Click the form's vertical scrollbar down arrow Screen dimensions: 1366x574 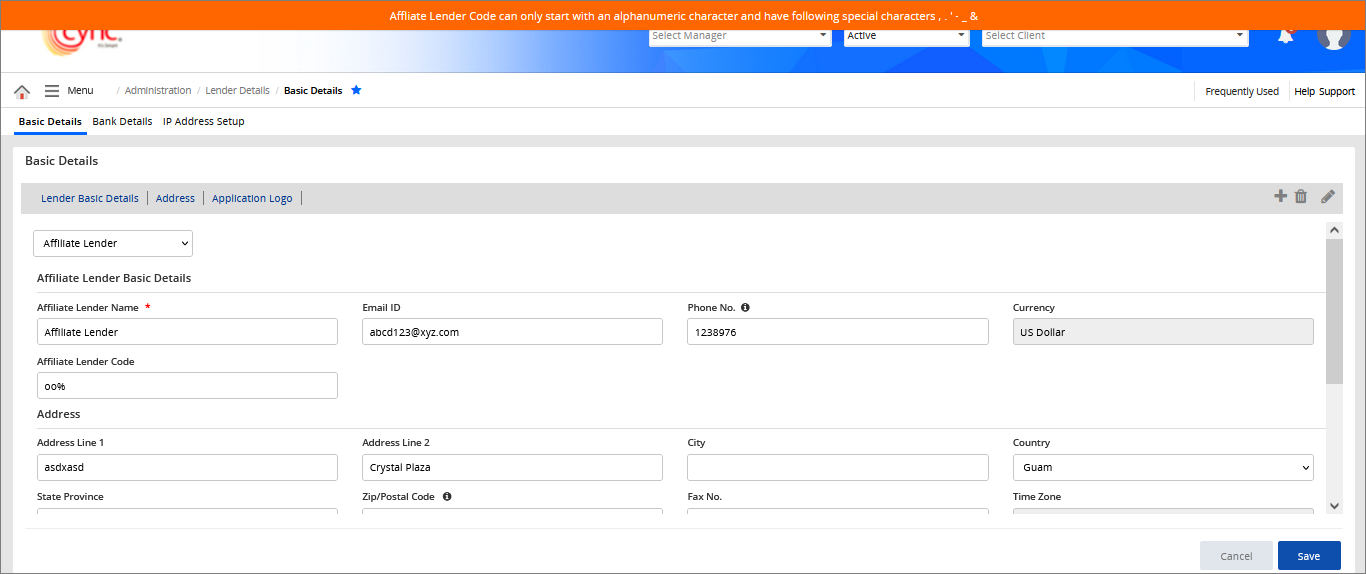1334,506
